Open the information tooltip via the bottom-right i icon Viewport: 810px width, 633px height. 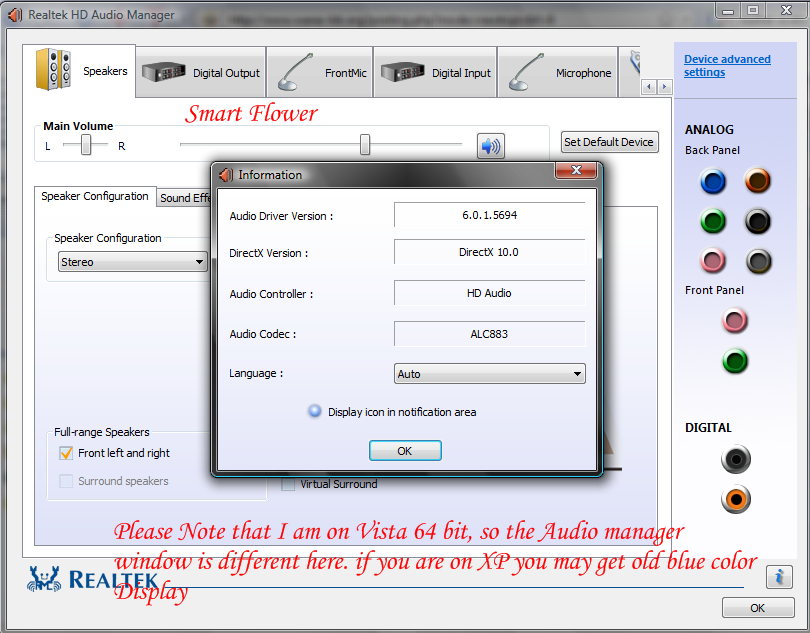[x=779, y=577]
